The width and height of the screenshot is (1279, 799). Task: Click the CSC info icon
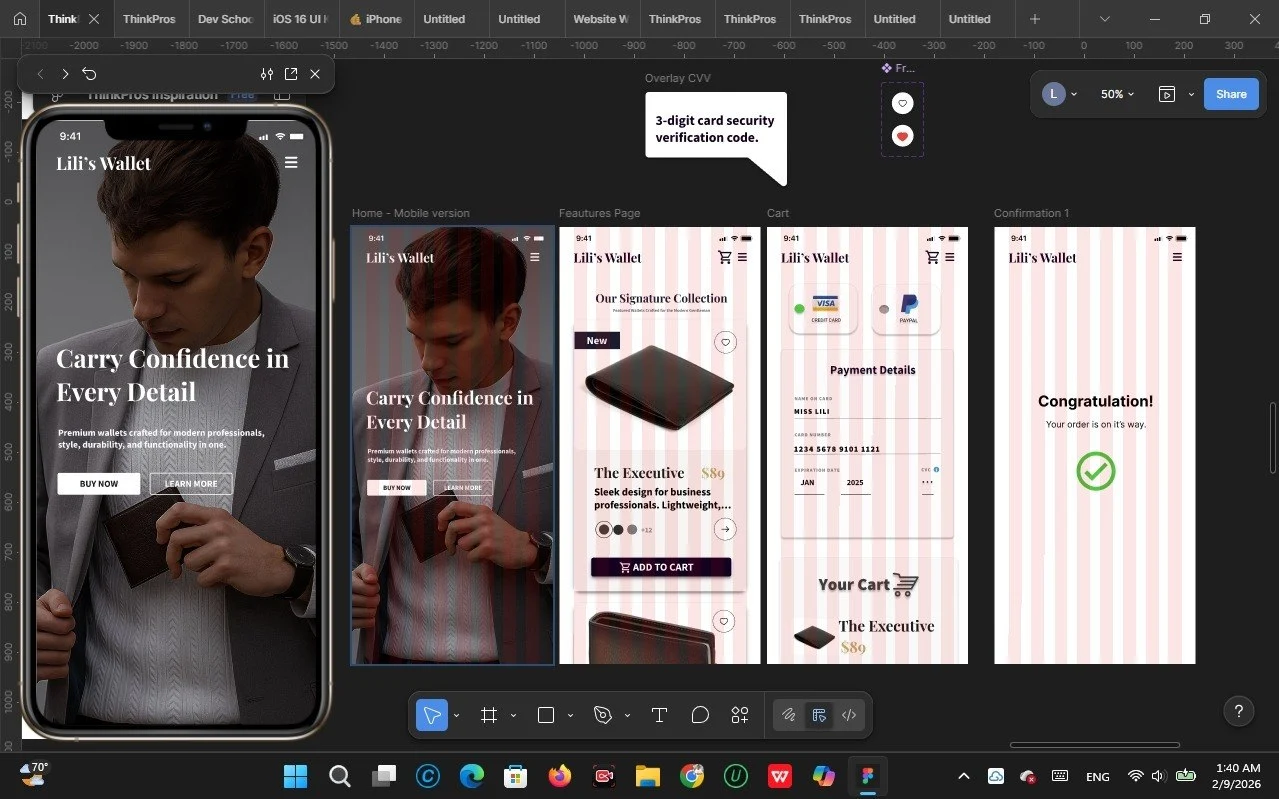coord(936,469)
